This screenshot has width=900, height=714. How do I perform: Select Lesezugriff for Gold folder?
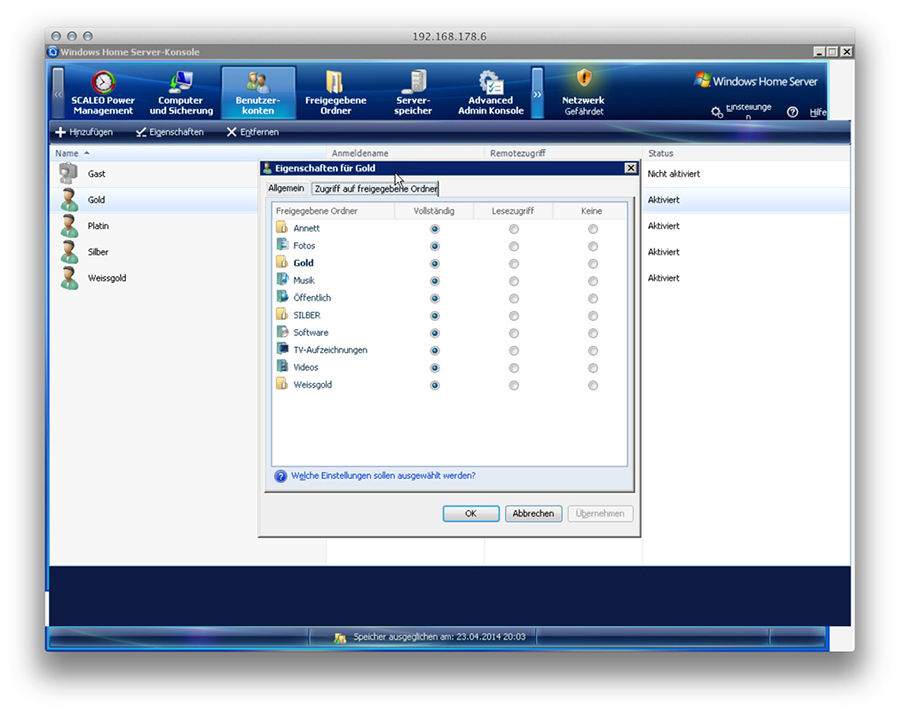(x=514, y=264)
